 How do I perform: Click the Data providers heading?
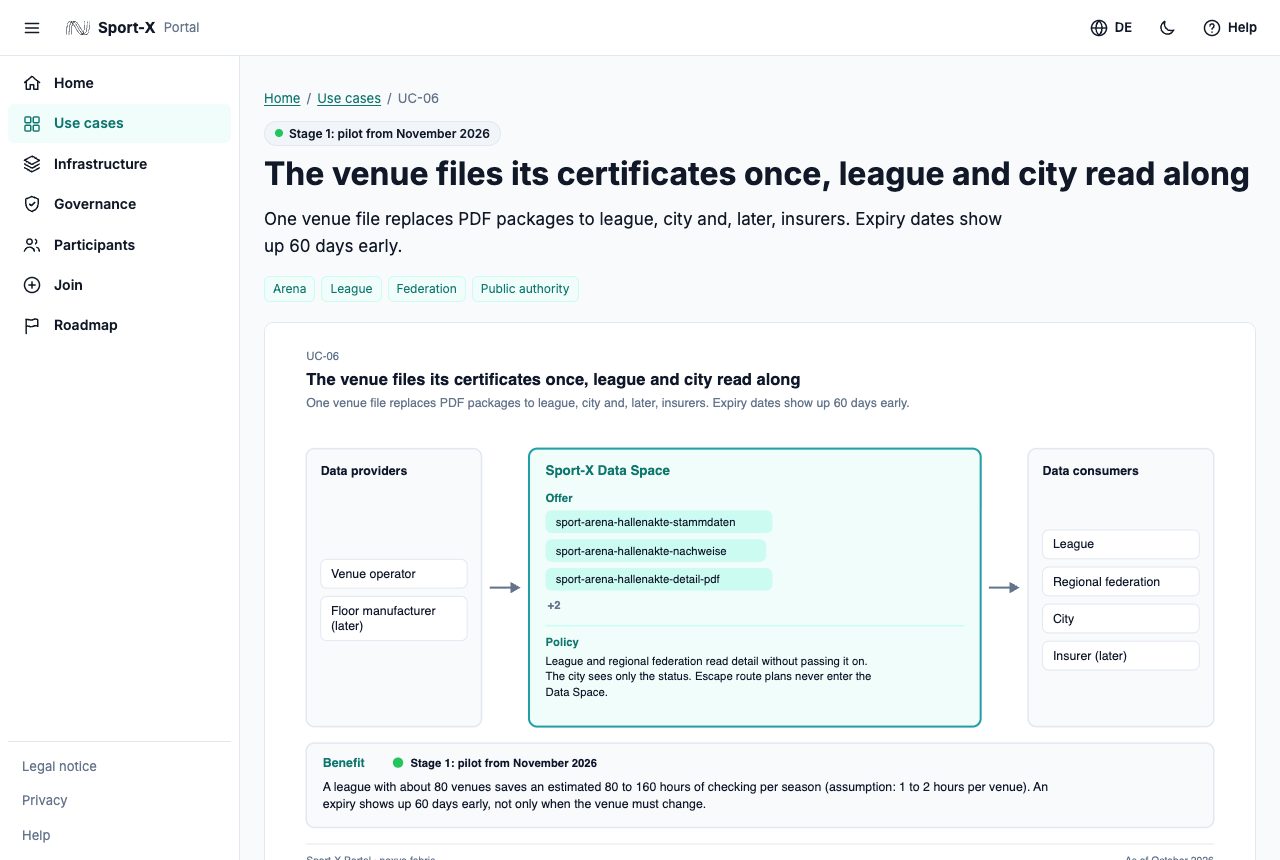[x=364, y=471]
